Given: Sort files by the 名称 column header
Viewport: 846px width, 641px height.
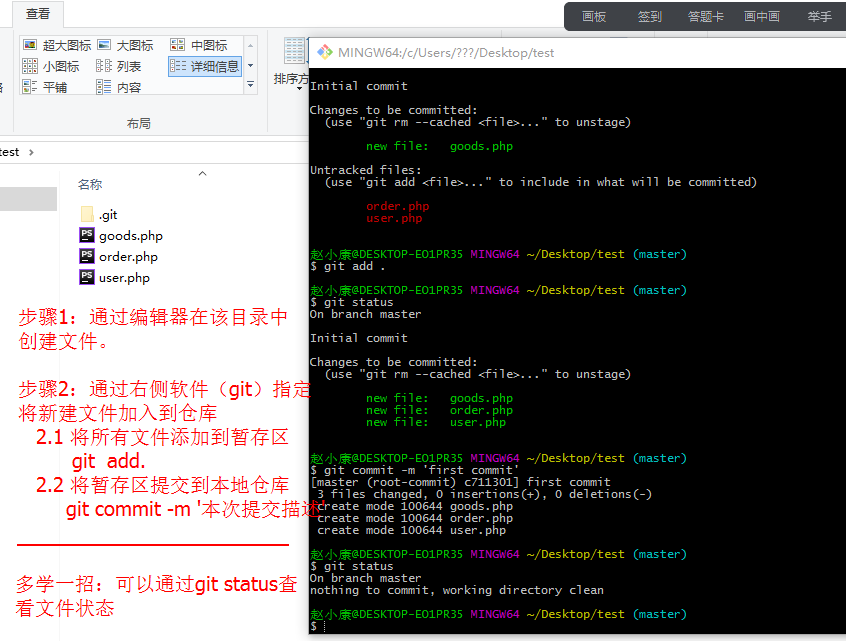Looking at the screenshot, I should tap(90, 185).
